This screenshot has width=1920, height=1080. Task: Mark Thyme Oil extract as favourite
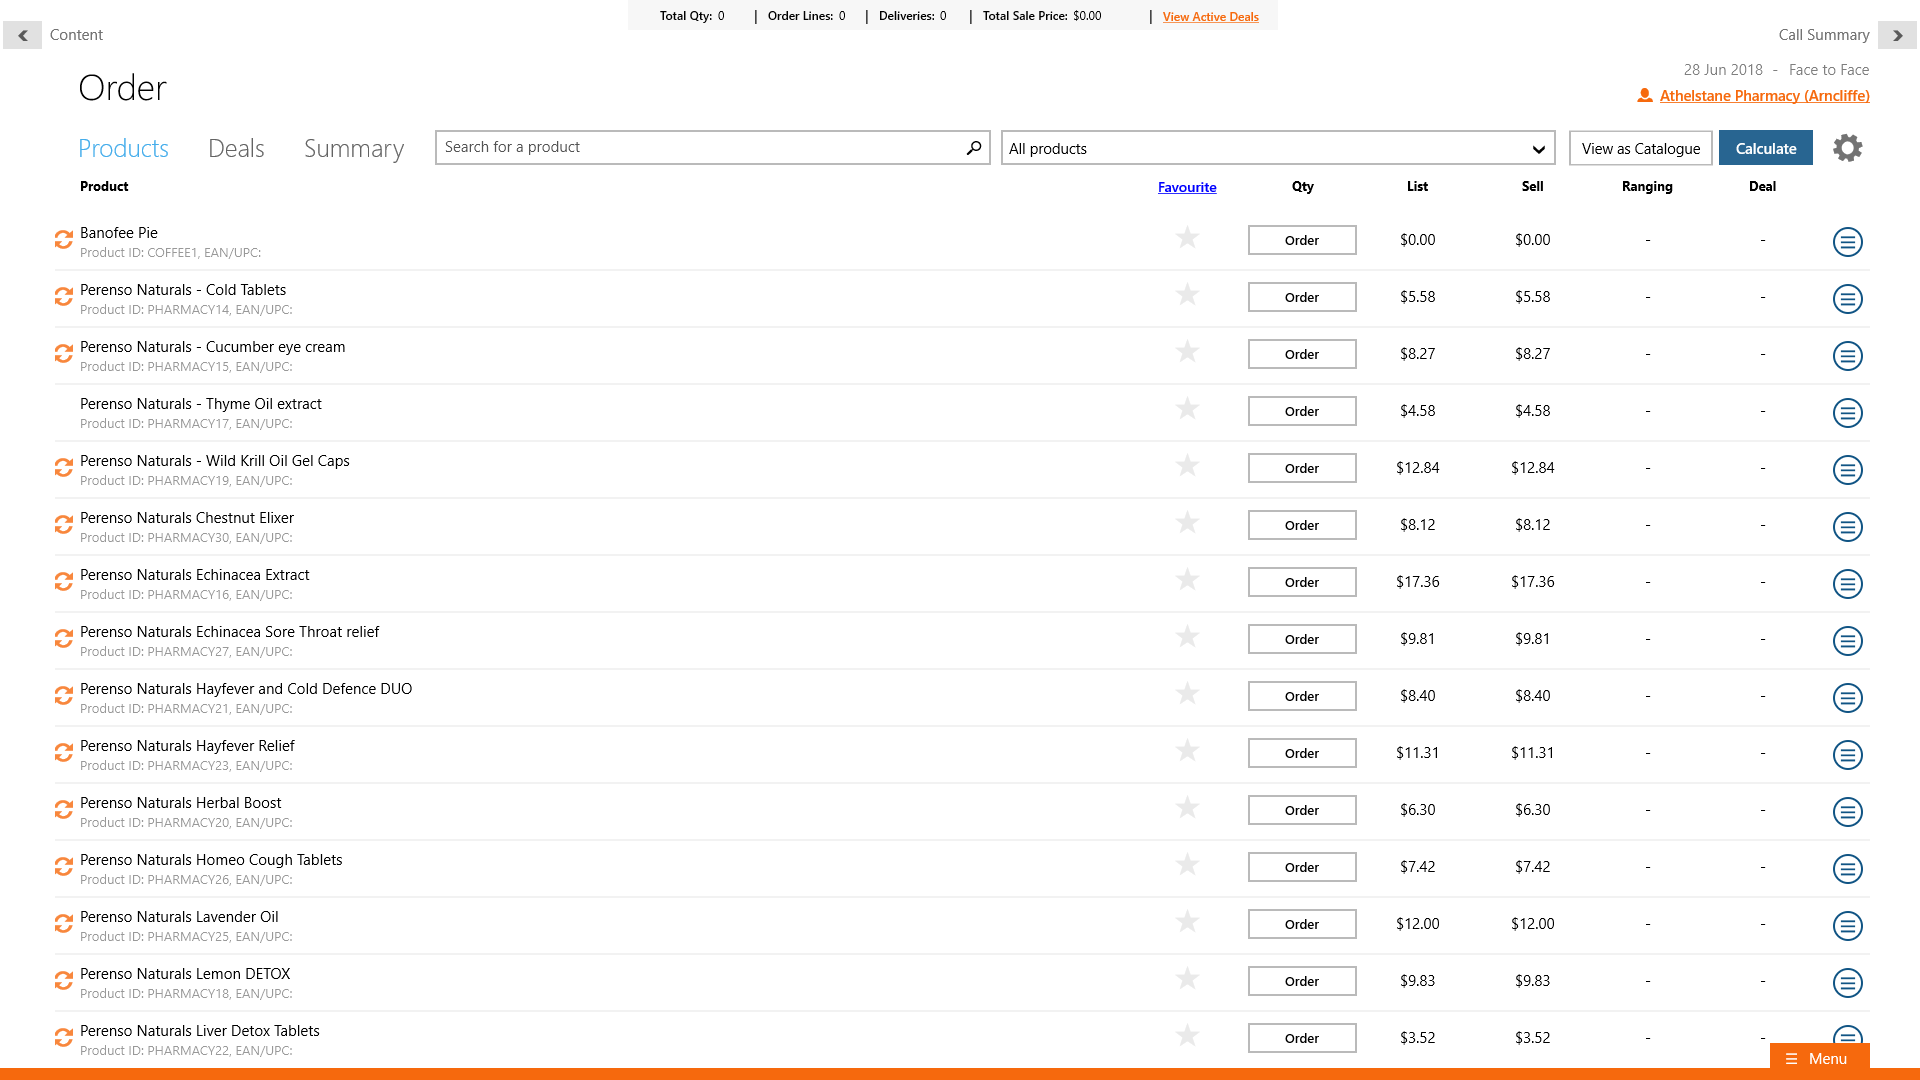tap(1187, 409)
